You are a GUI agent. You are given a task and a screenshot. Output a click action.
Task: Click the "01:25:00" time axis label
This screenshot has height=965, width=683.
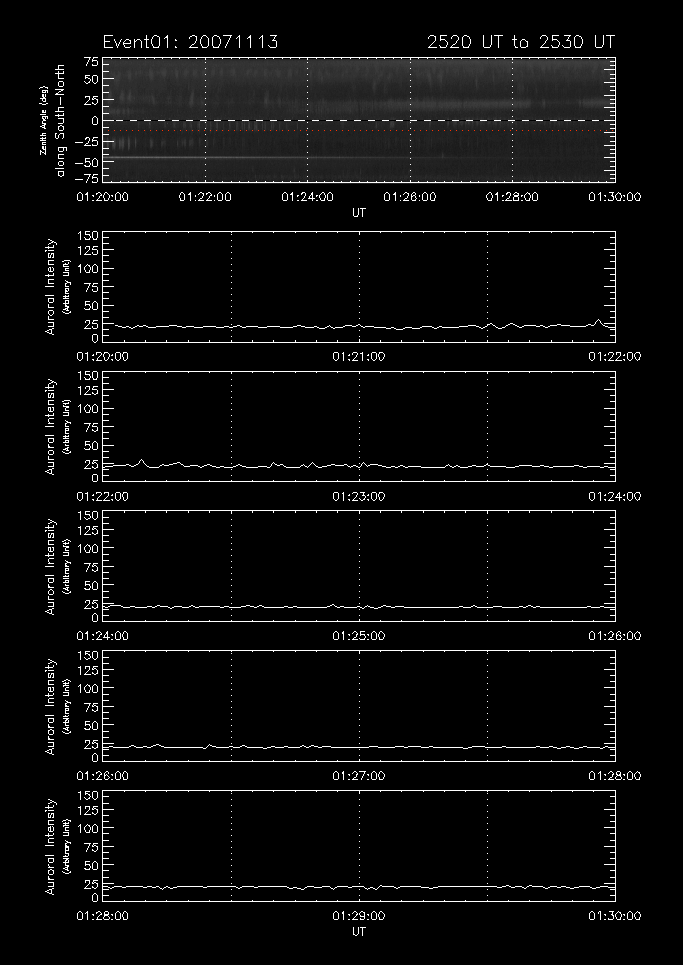pos(359,636)
